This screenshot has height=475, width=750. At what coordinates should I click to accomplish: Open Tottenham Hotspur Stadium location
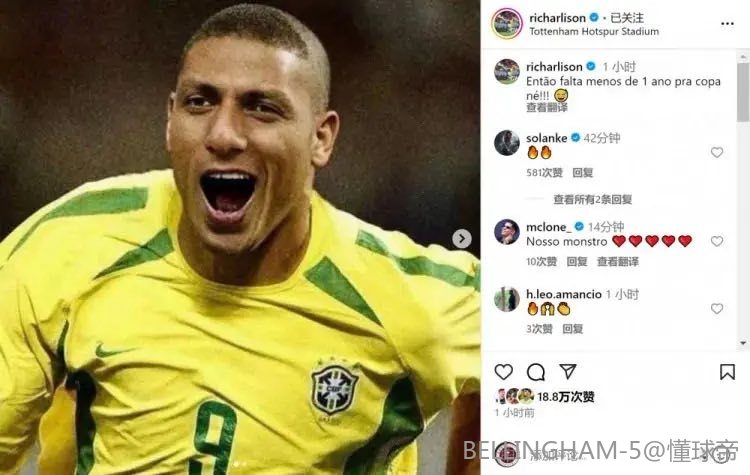click(x=594, y=32)
